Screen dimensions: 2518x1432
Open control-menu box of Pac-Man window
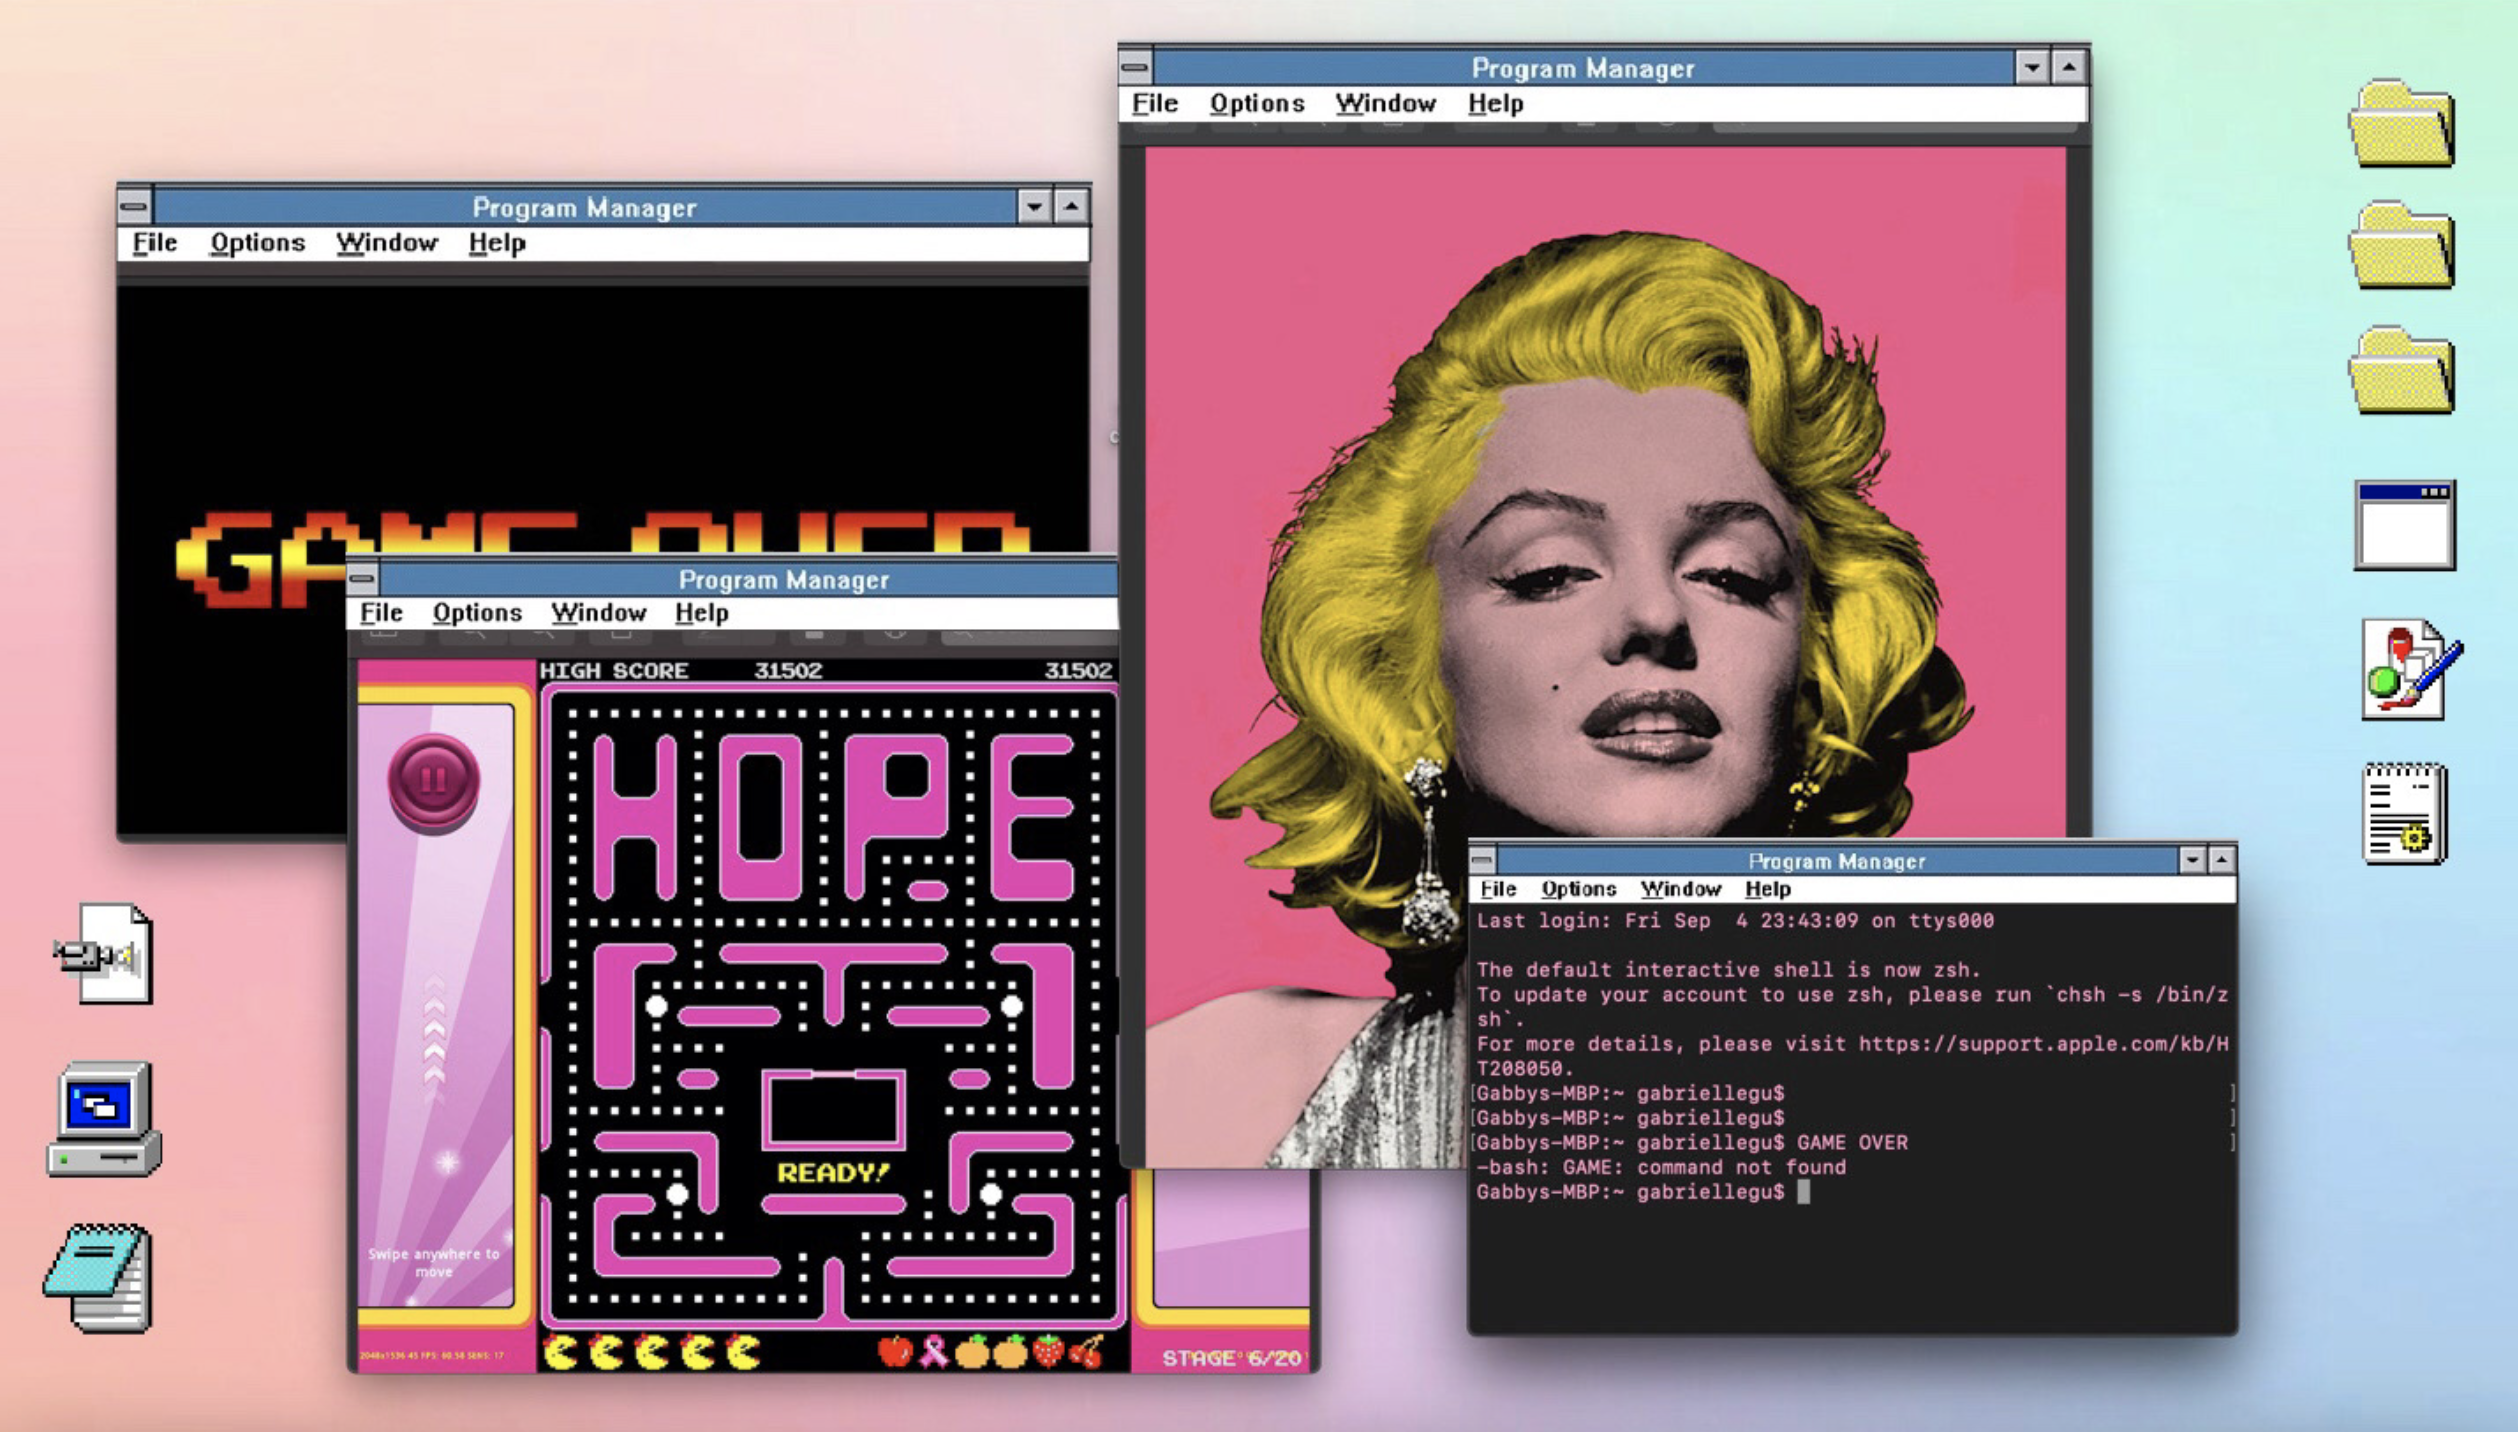coord(363,579)
